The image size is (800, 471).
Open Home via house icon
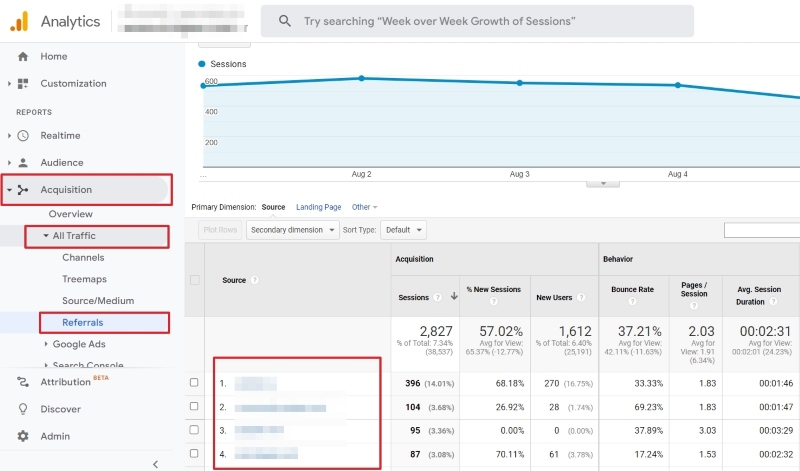[22, 56]
